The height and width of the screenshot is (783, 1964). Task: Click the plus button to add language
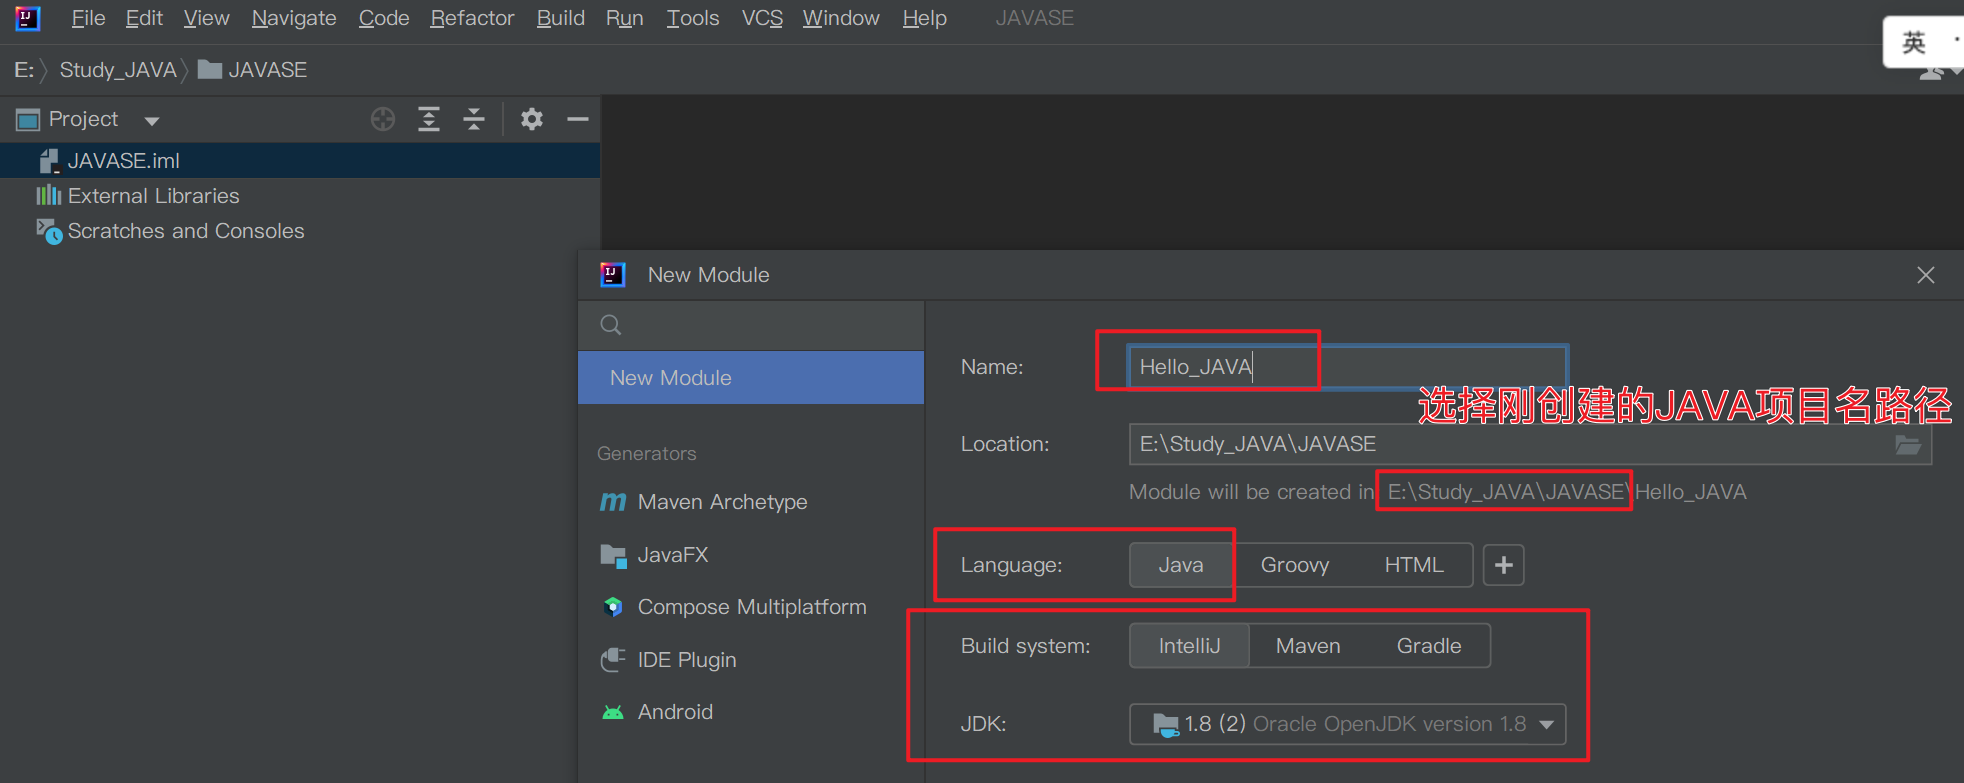[1503, 565]
